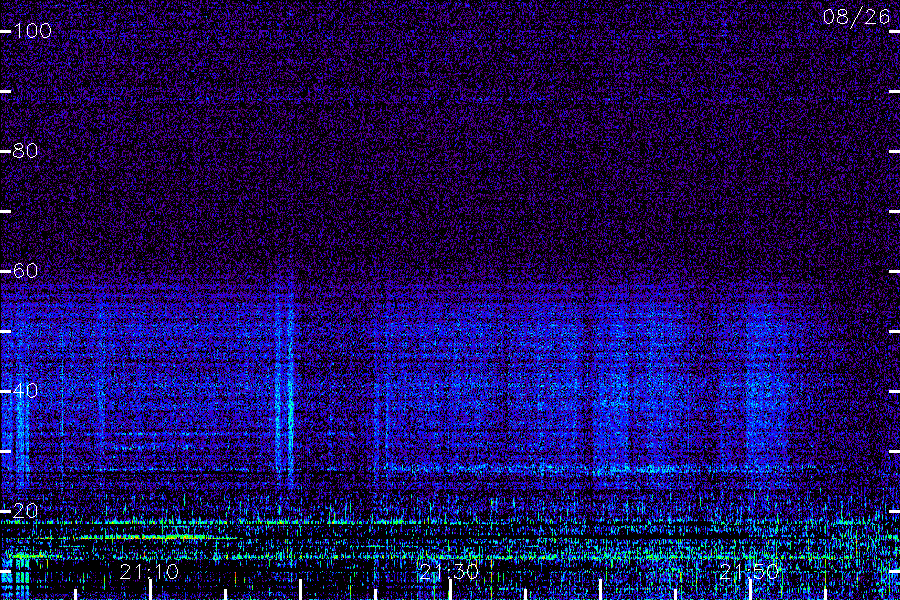
Task: Click the 80 frequency axis label
Action: 26,151
